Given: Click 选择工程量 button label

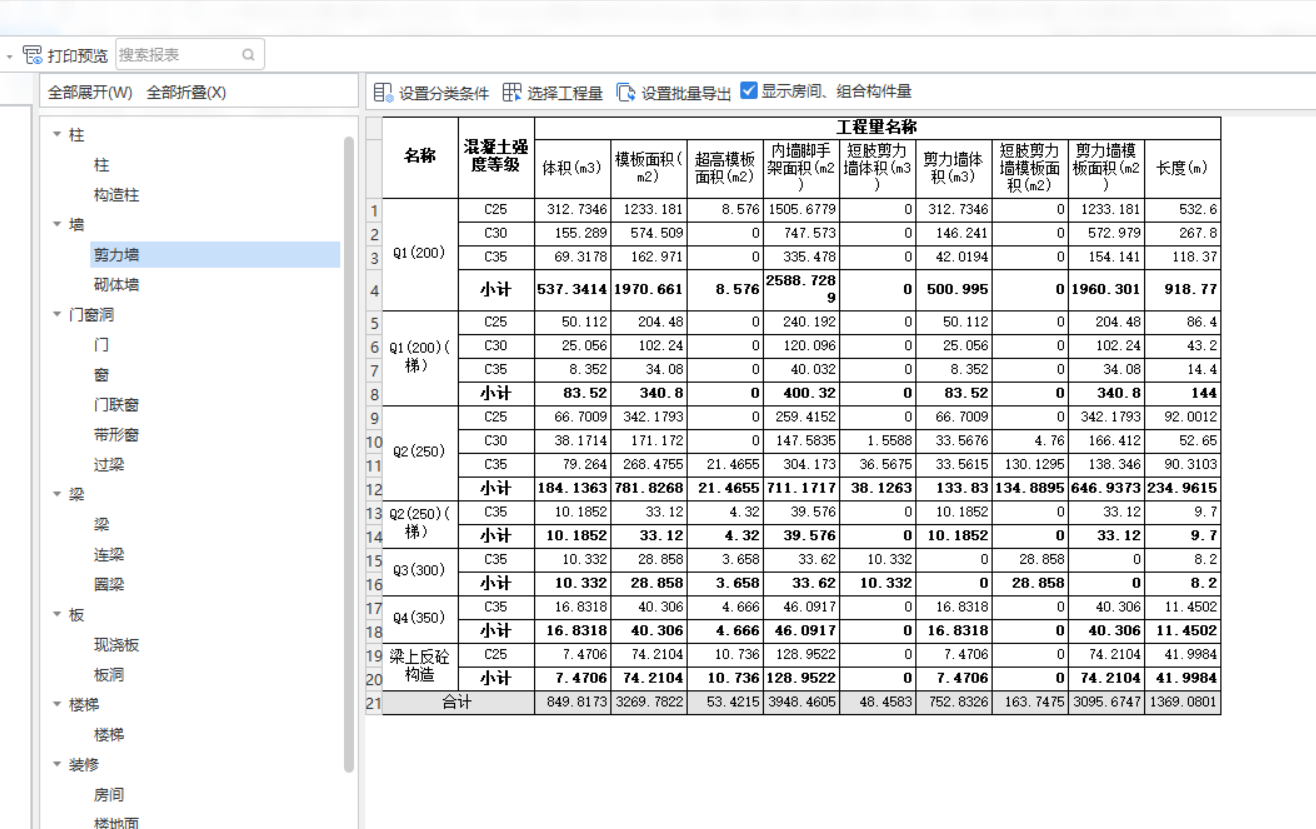Looking at the screenshot, I should [565, 93].
